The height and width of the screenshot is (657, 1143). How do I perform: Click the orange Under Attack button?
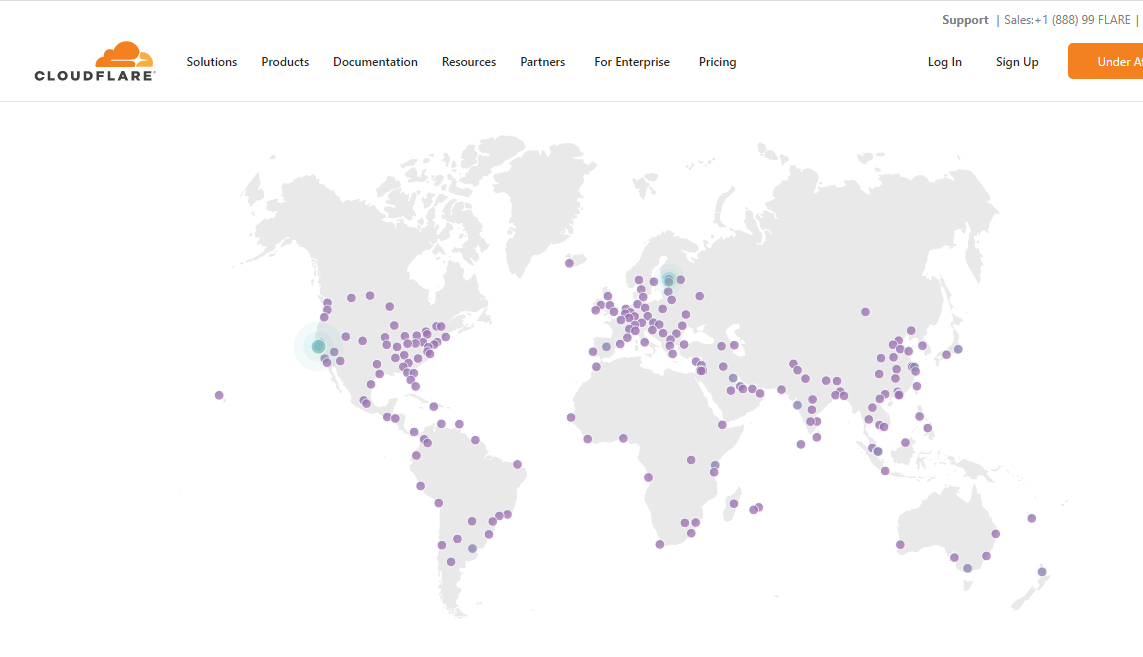pos(1106,61)
